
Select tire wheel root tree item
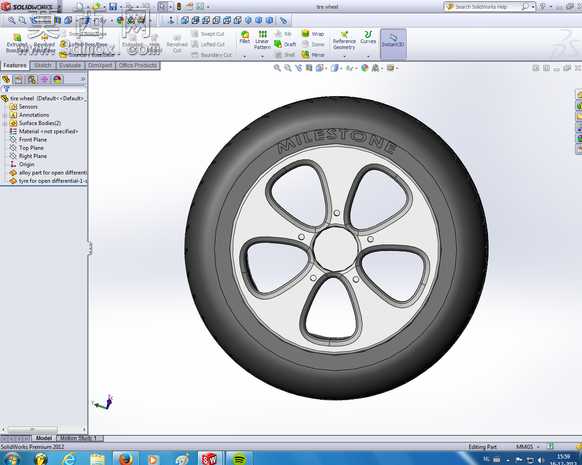[43, 98]
